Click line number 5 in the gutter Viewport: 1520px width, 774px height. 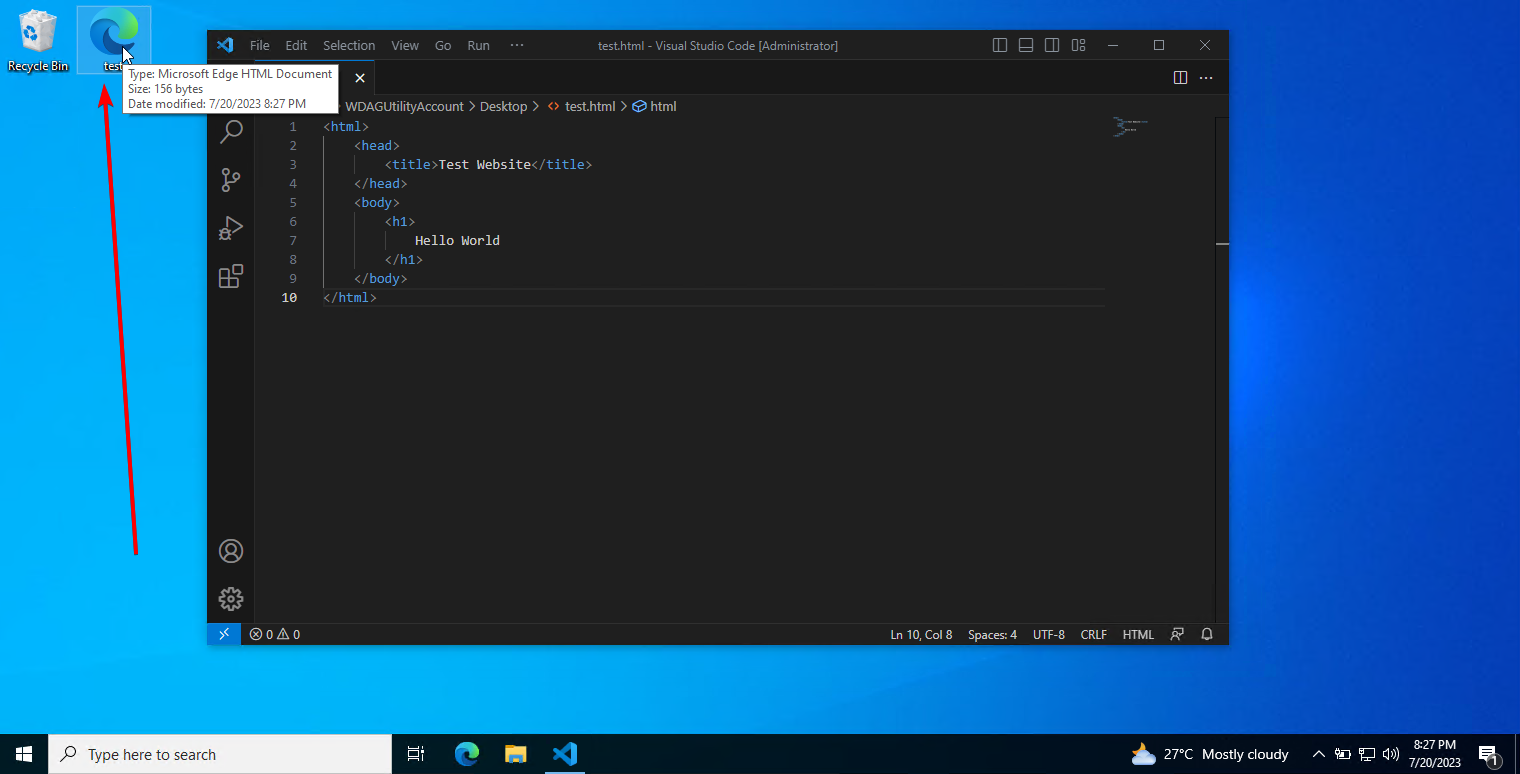pyautogui.click(x=293, y=203)
